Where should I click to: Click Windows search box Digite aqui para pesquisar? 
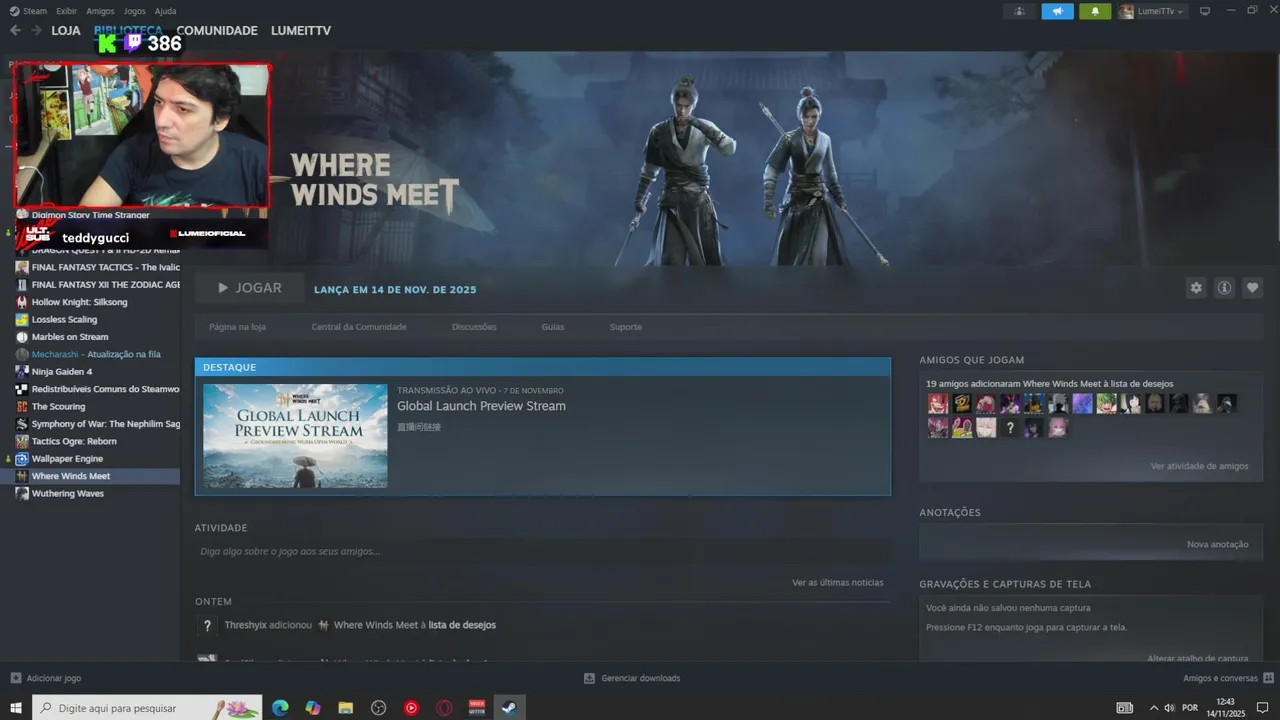[x=147, y=708]
